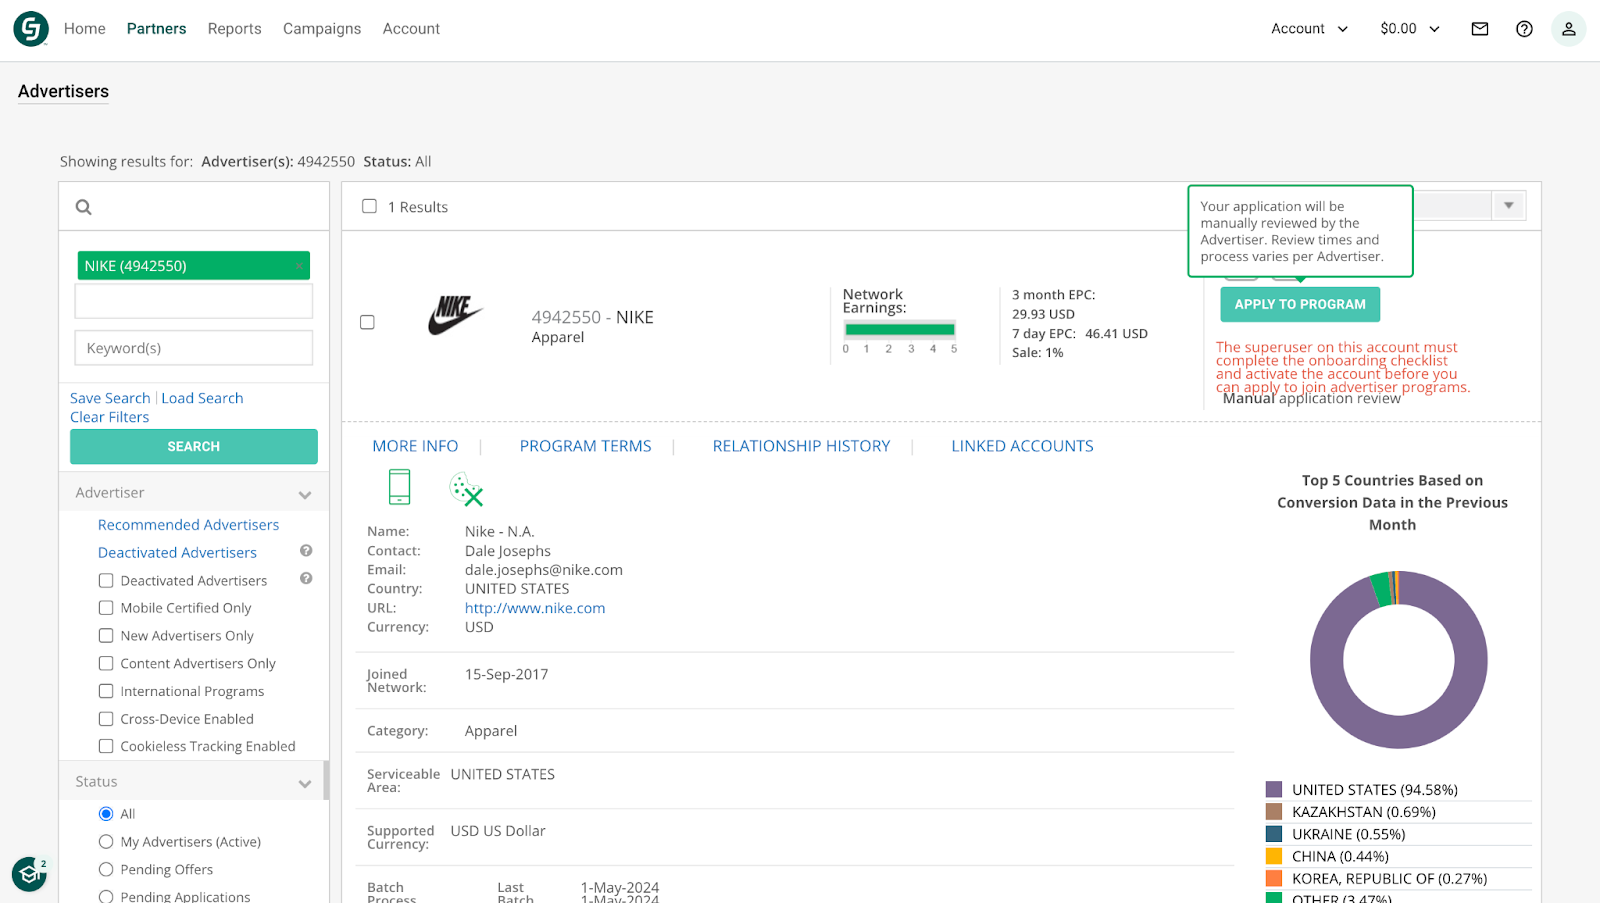Open the user profile avatar icon
1600x903 pixels.
pyautogui.click(x=1568, y=29)
